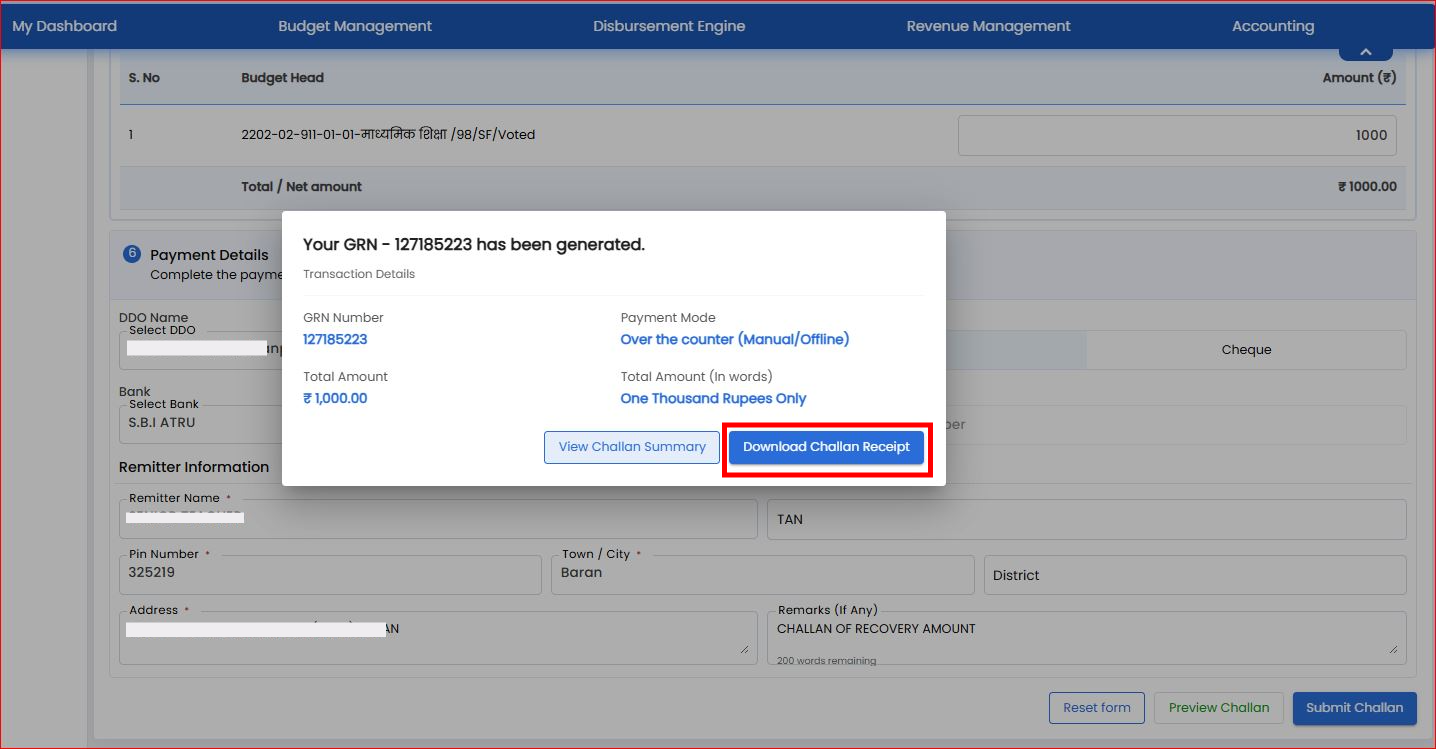Choose the Cheque payment option

pyautogui.click(x=1246, y=350)
